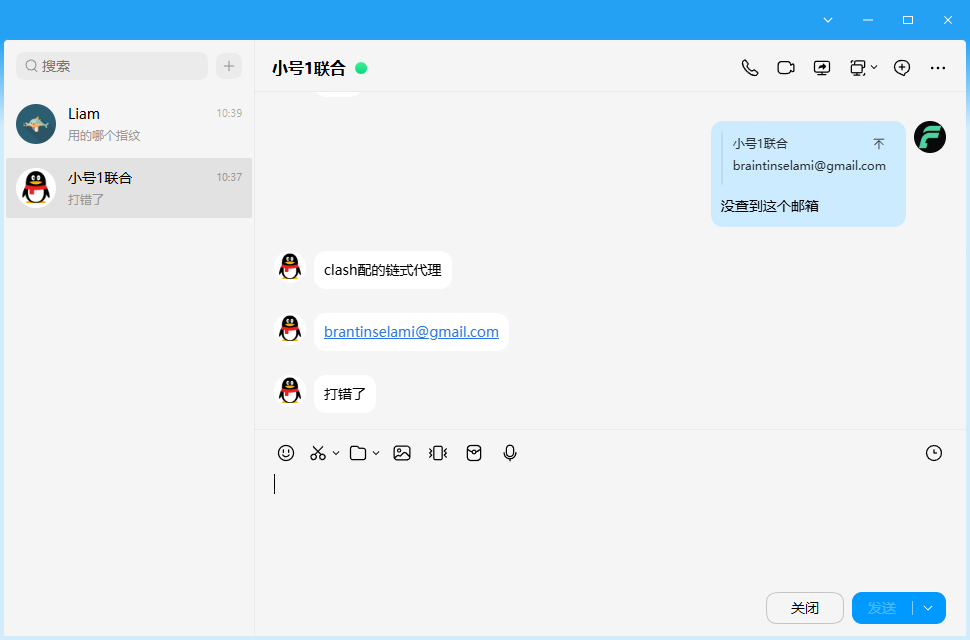Insert a picture using the image icon
Screen dimensions: 970x640
402,453
